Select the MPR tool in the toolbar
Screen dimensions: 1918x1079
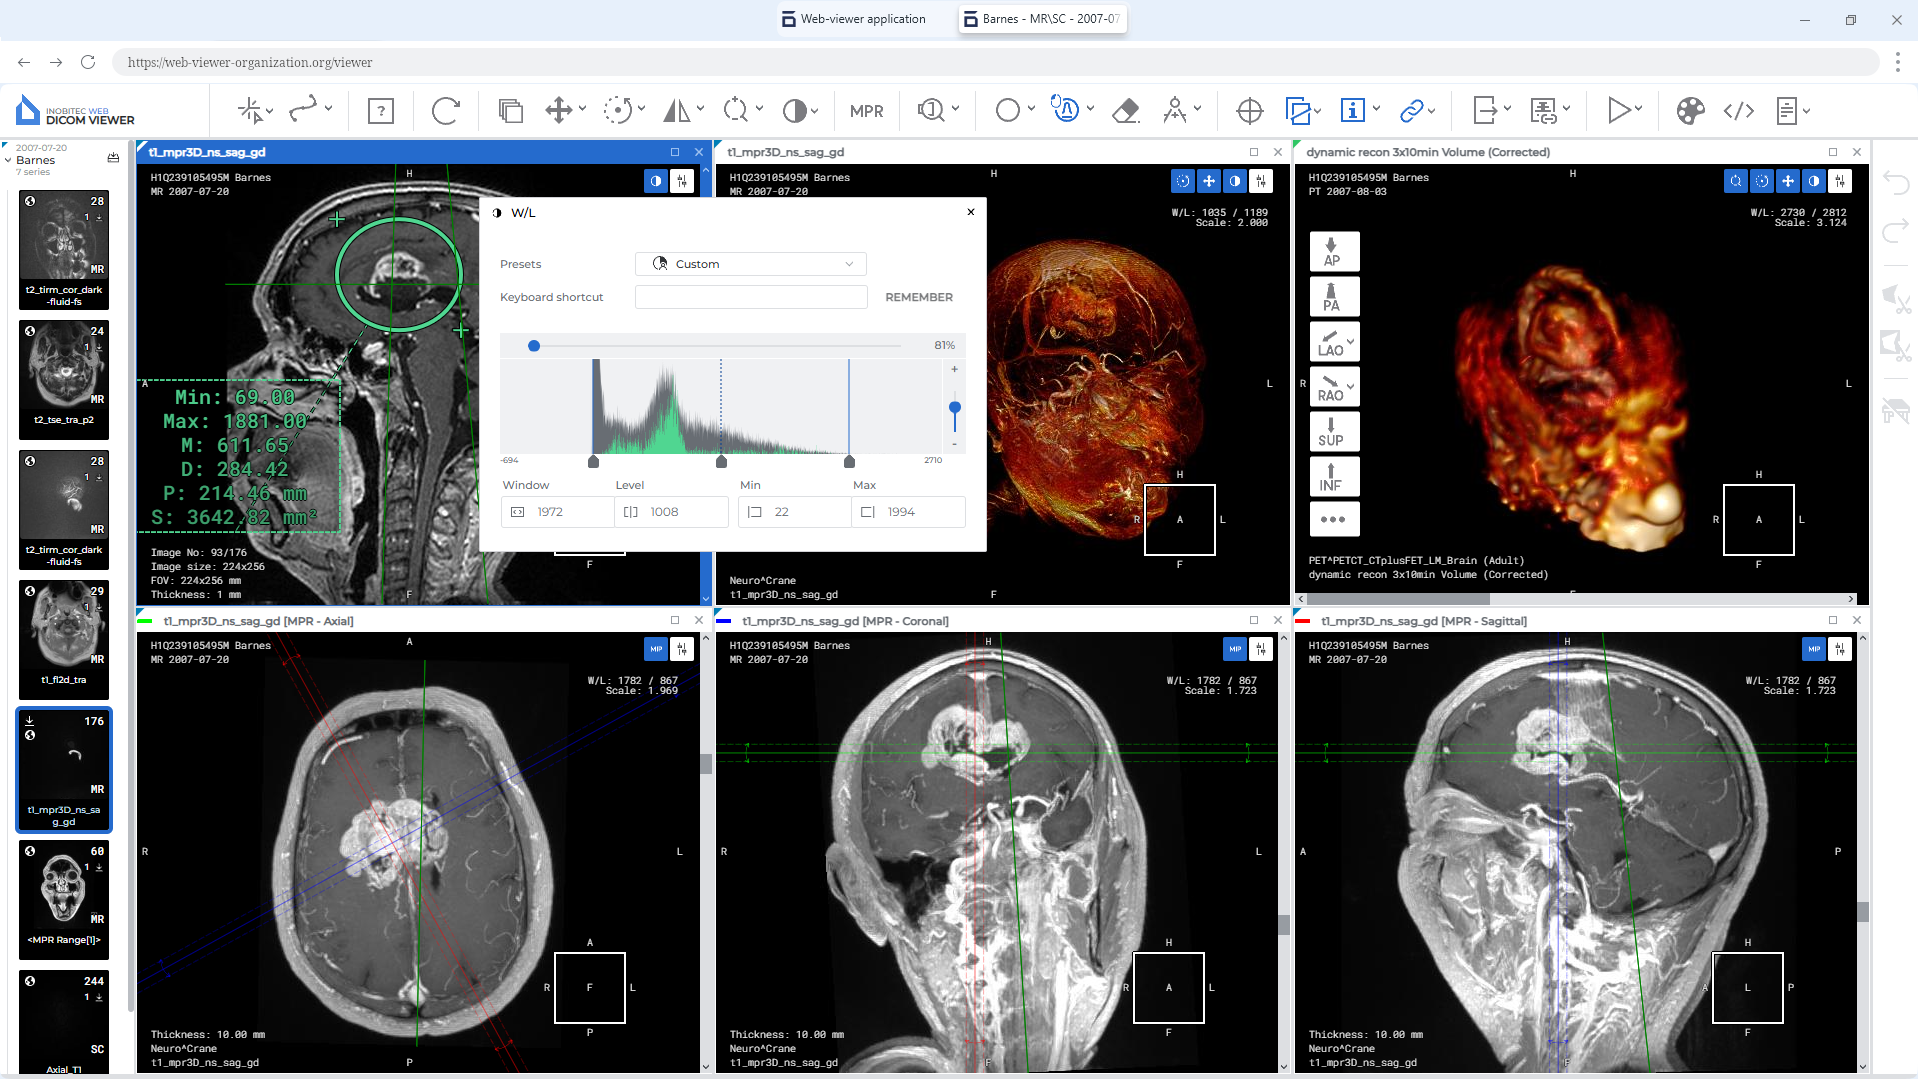866,110
